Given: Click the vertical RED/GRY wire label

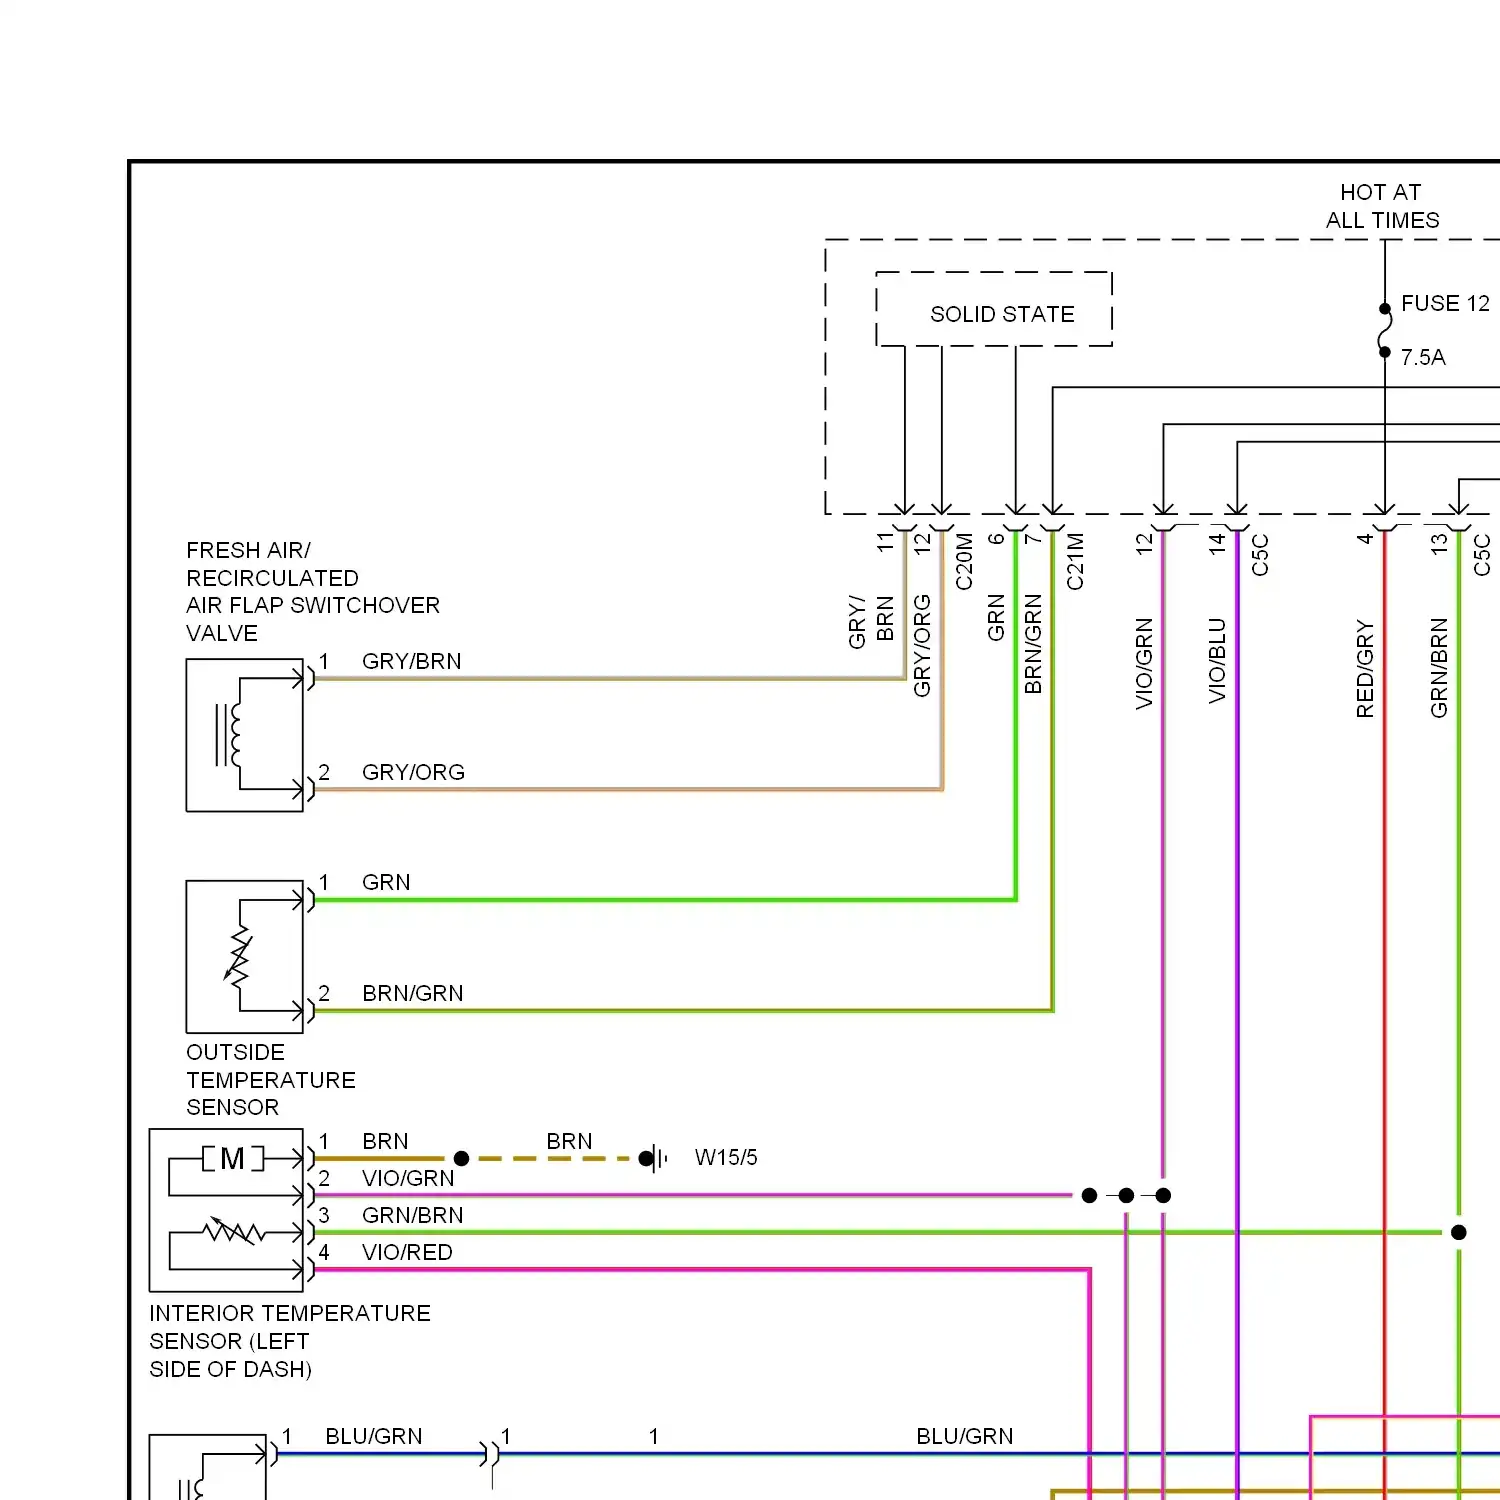Looking at the screenshot, I should (1365, 669).
